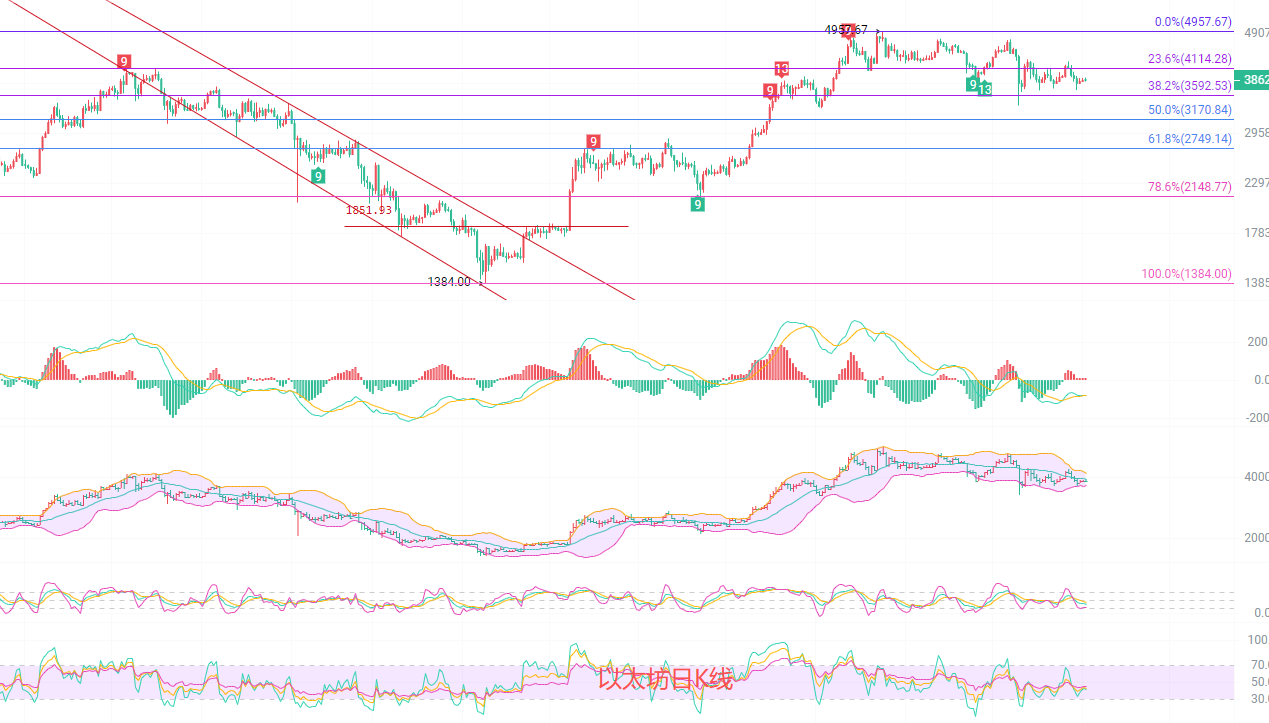Screen dimensions: 1269x723
Task: Click the green current price tag 3862
Action: [1254, 80]
